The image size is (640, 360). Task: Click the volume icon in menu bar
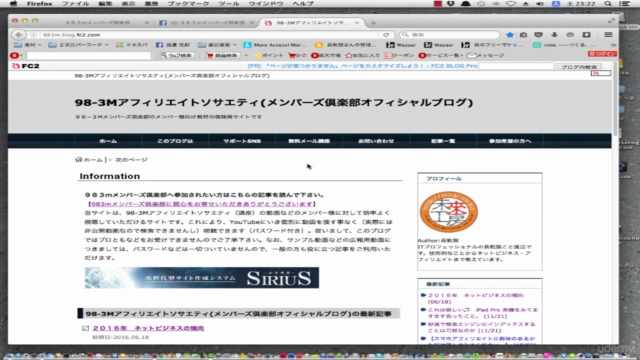click(x=540, y=4)
